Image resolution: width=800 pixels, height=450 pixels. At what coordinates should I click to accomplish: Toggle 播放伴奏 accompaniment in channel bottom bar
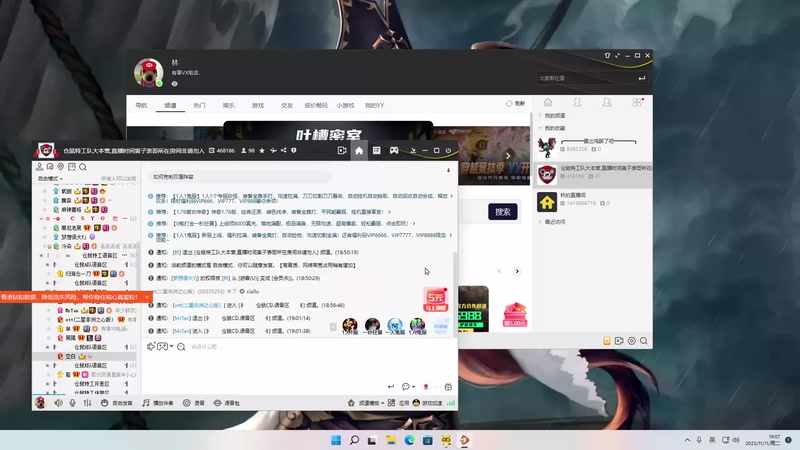tap(158, 403)
